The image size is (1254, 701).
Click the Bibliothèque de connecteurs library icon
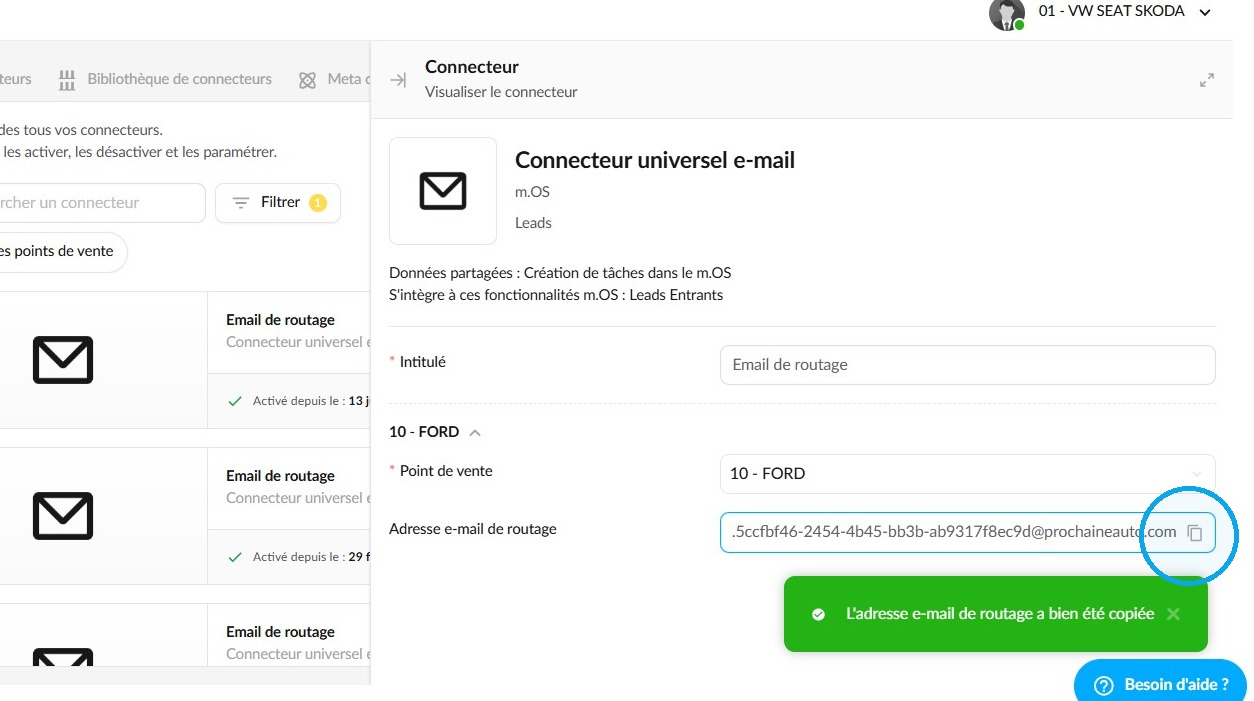click(x=67, y=80)
